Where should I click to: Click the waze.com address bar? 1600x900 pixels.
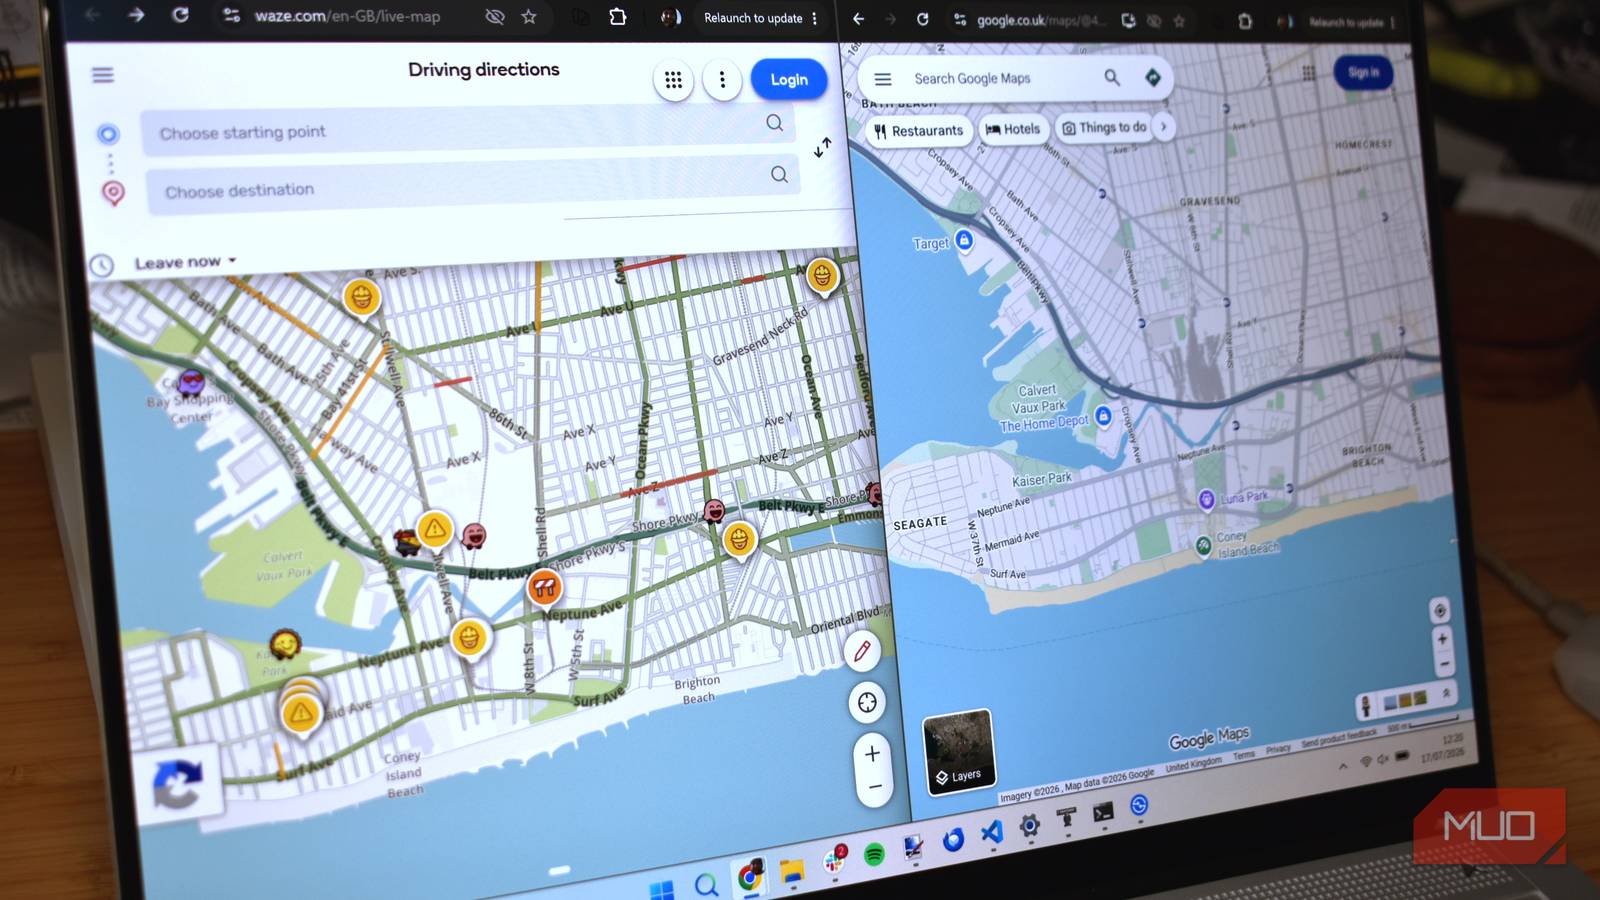(x=347, y=16)
